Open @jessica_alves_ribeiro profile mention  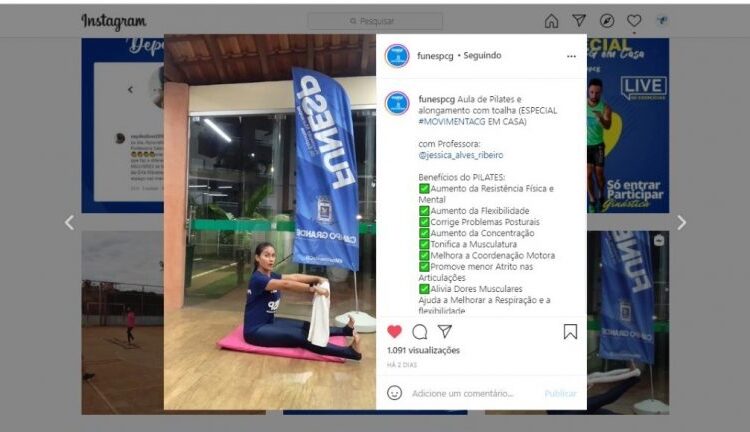tap(461, 155)
